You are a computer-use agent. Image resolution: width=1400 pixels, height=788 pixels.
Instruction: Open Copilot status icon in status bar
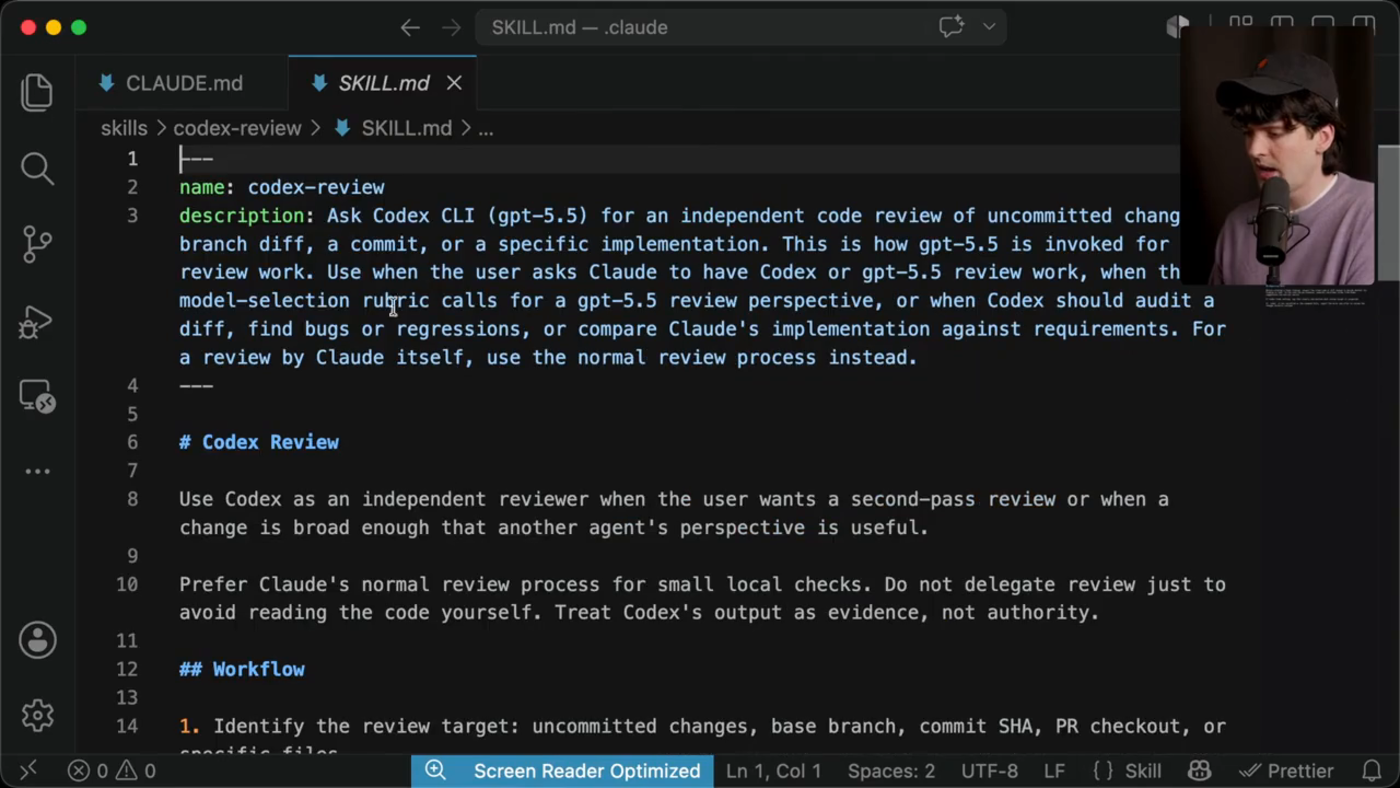[1199, 771]
